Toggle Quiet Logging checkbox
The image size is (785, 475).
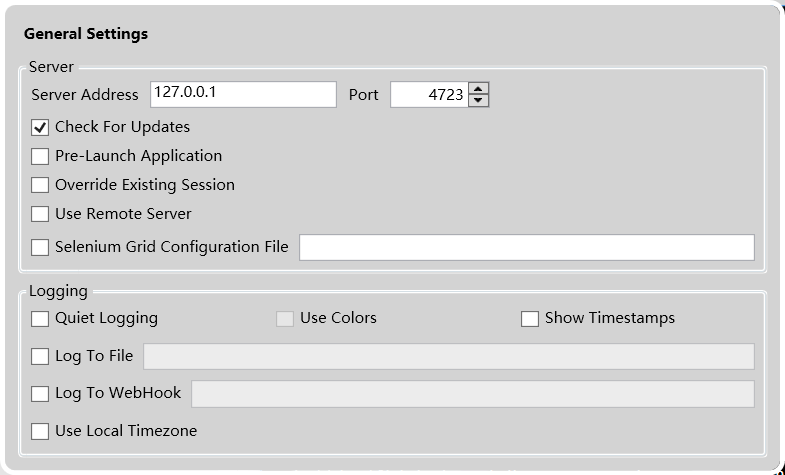(40, 319)
